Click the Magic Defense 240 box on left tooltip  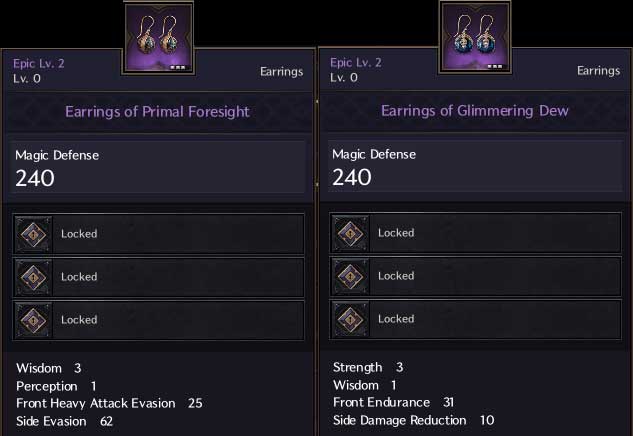(158, 168)
